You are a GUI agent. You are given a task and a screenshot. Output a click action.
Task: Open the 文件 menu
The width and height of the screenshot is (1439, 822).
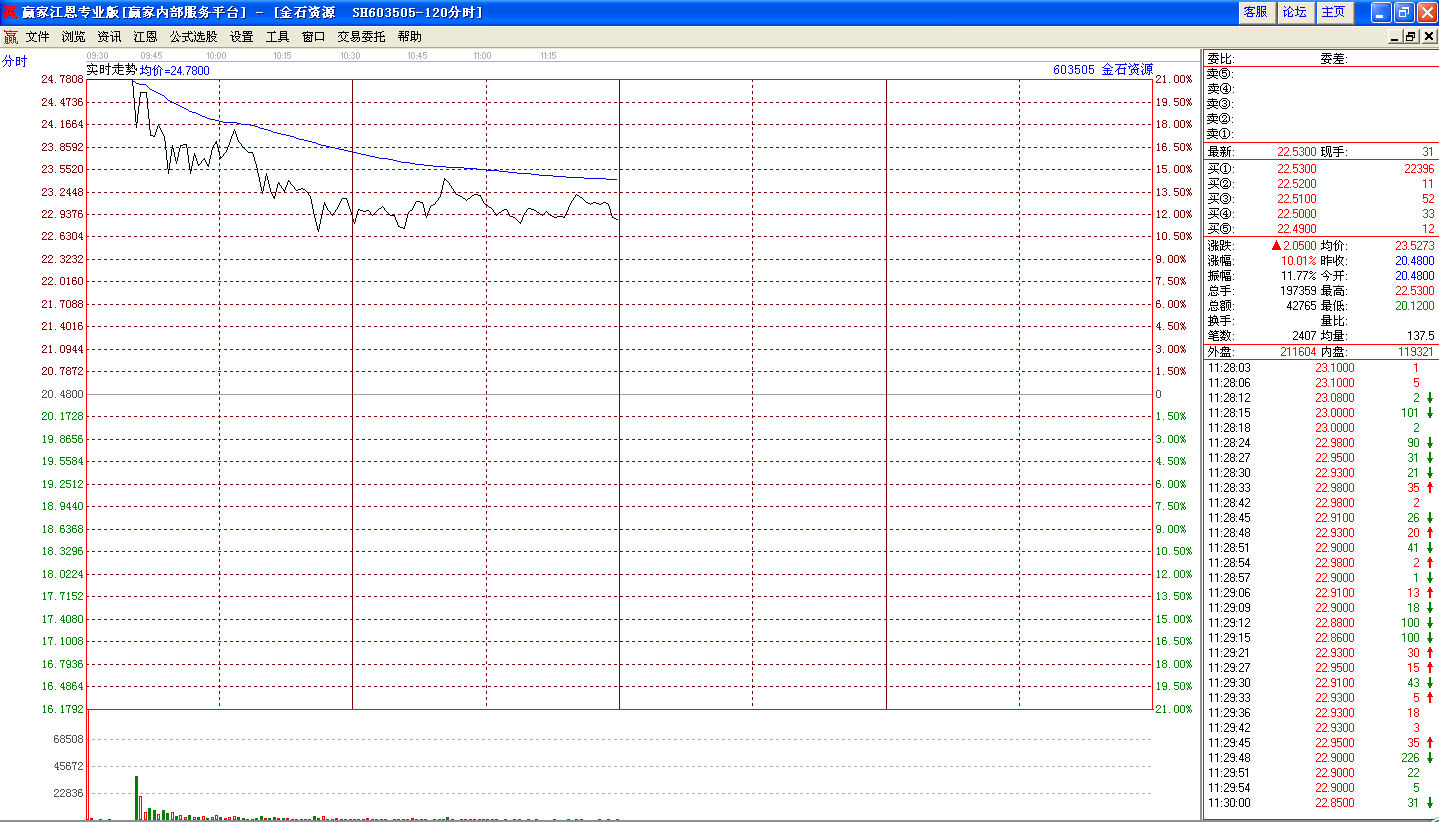37,37
